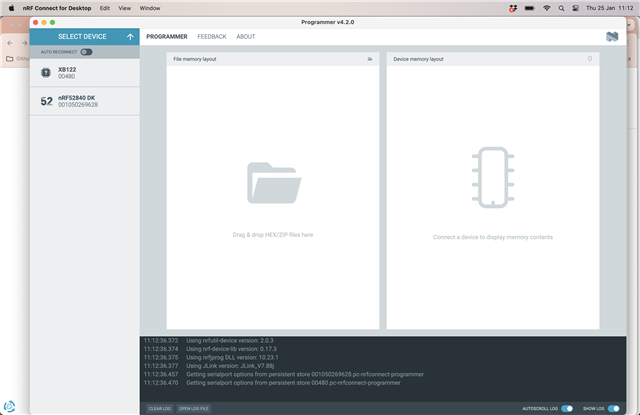Click the red menu bar status icon
This screenshot has width=640, height=415.
513,8
